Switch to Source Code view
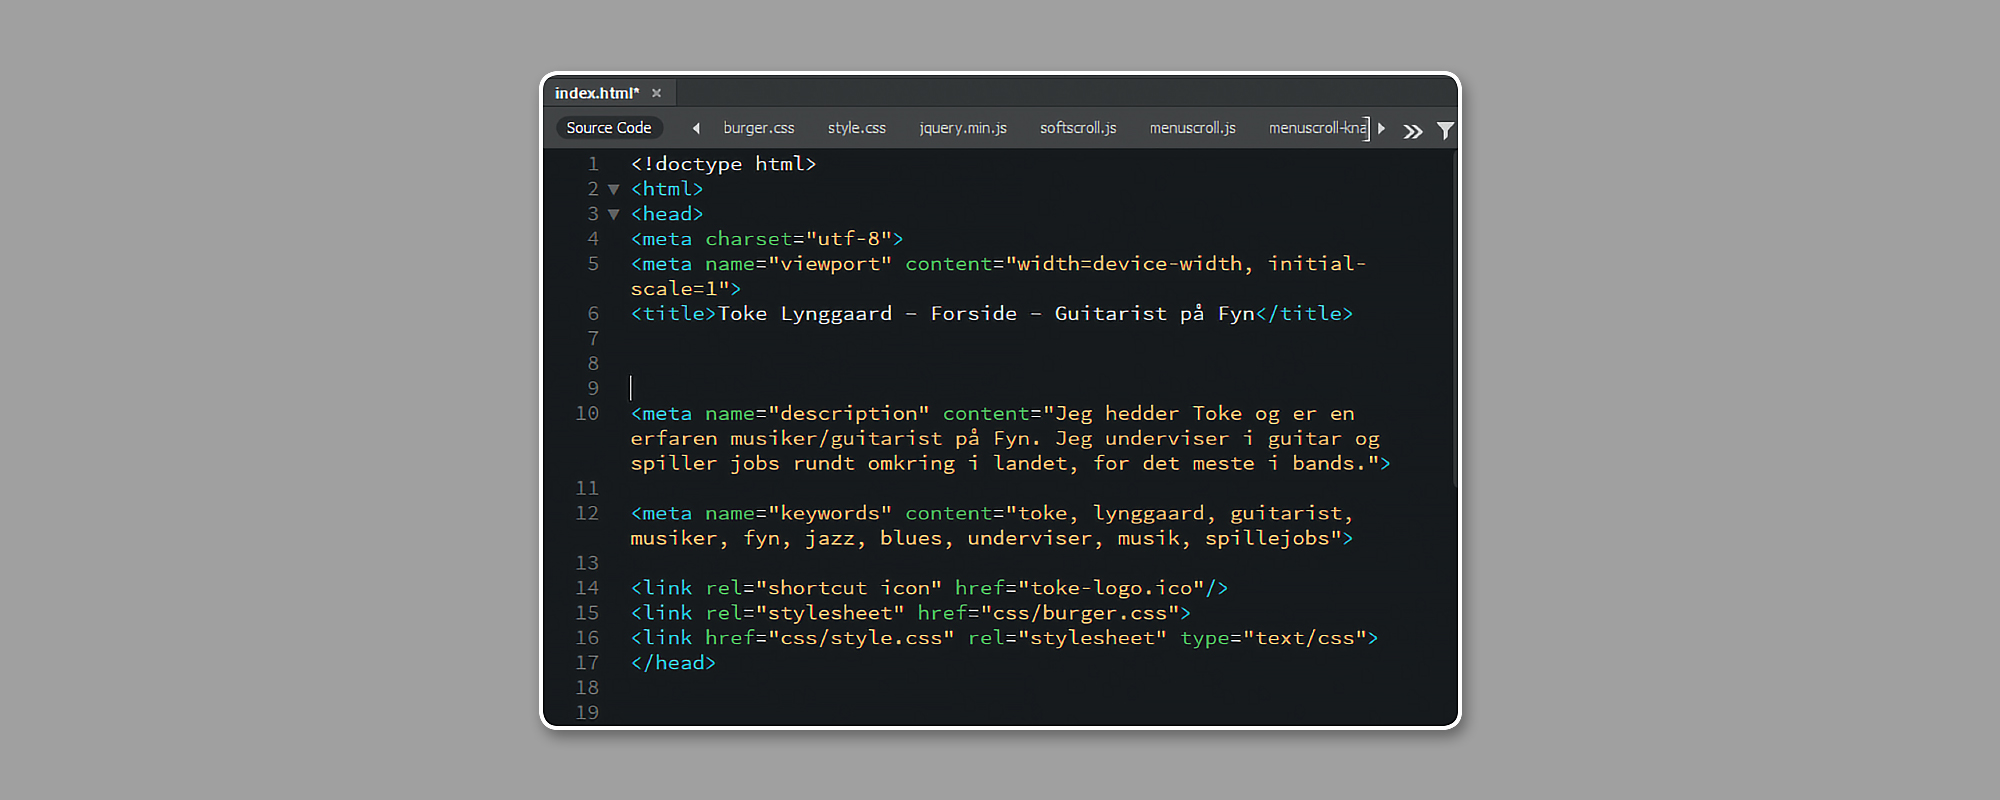This screenshot has height=800, width=2000. (608, 128)
